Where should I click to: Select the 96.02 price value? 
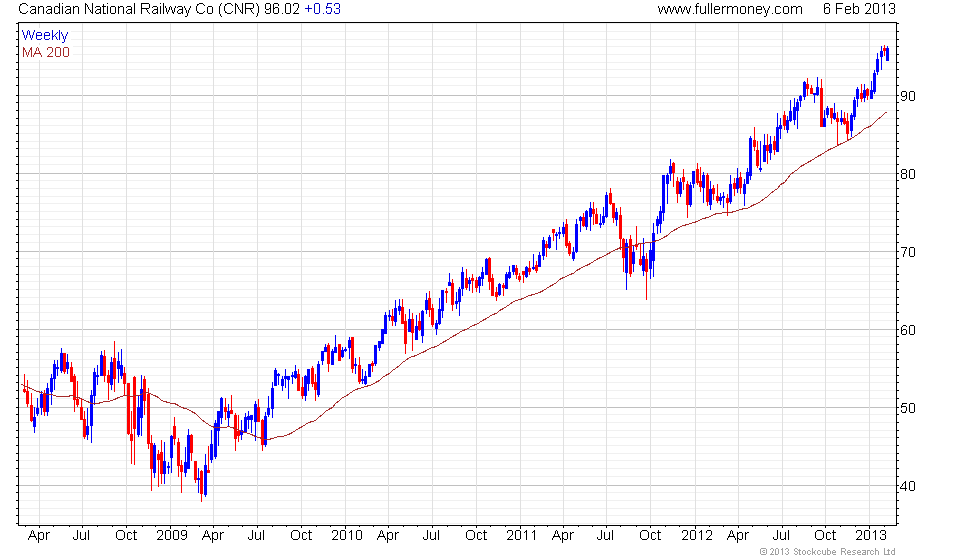(x=281, y=9)
